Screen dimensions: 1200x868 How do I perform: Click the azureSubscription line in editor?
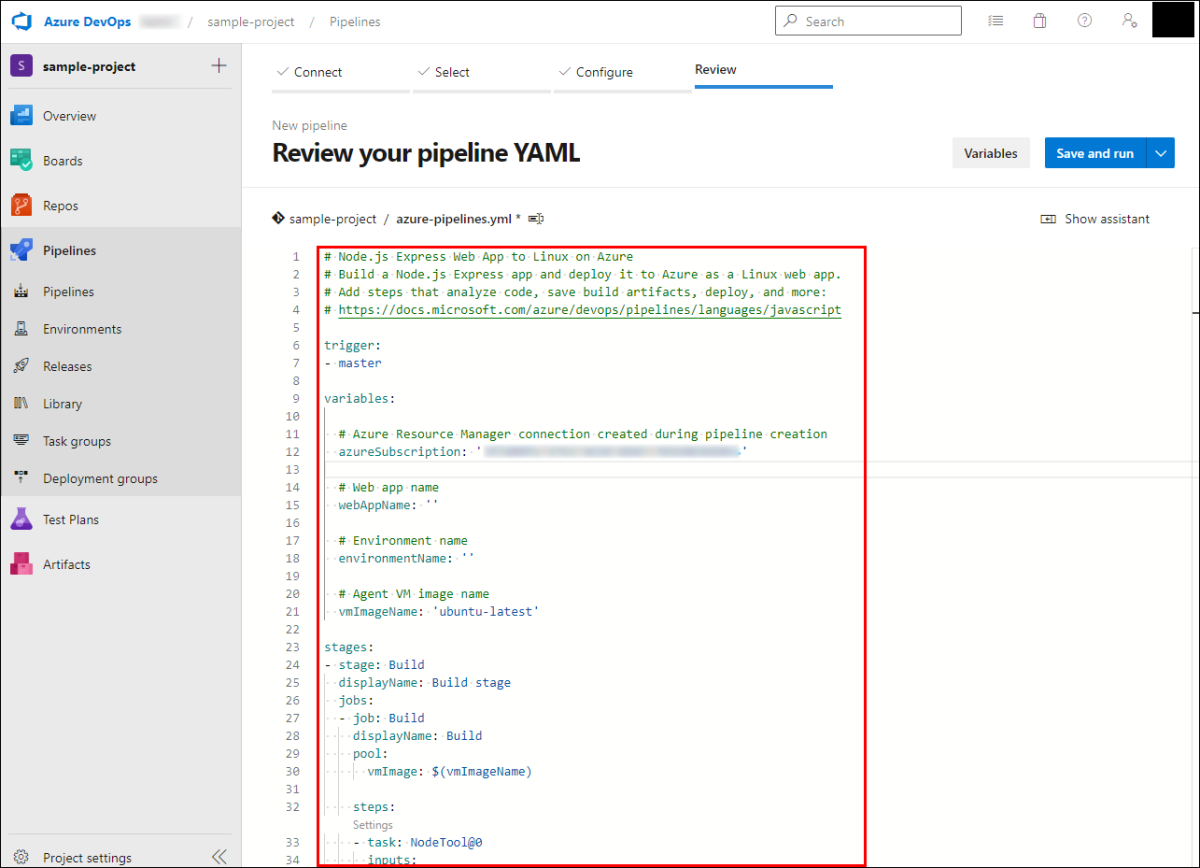pos(543,452)
